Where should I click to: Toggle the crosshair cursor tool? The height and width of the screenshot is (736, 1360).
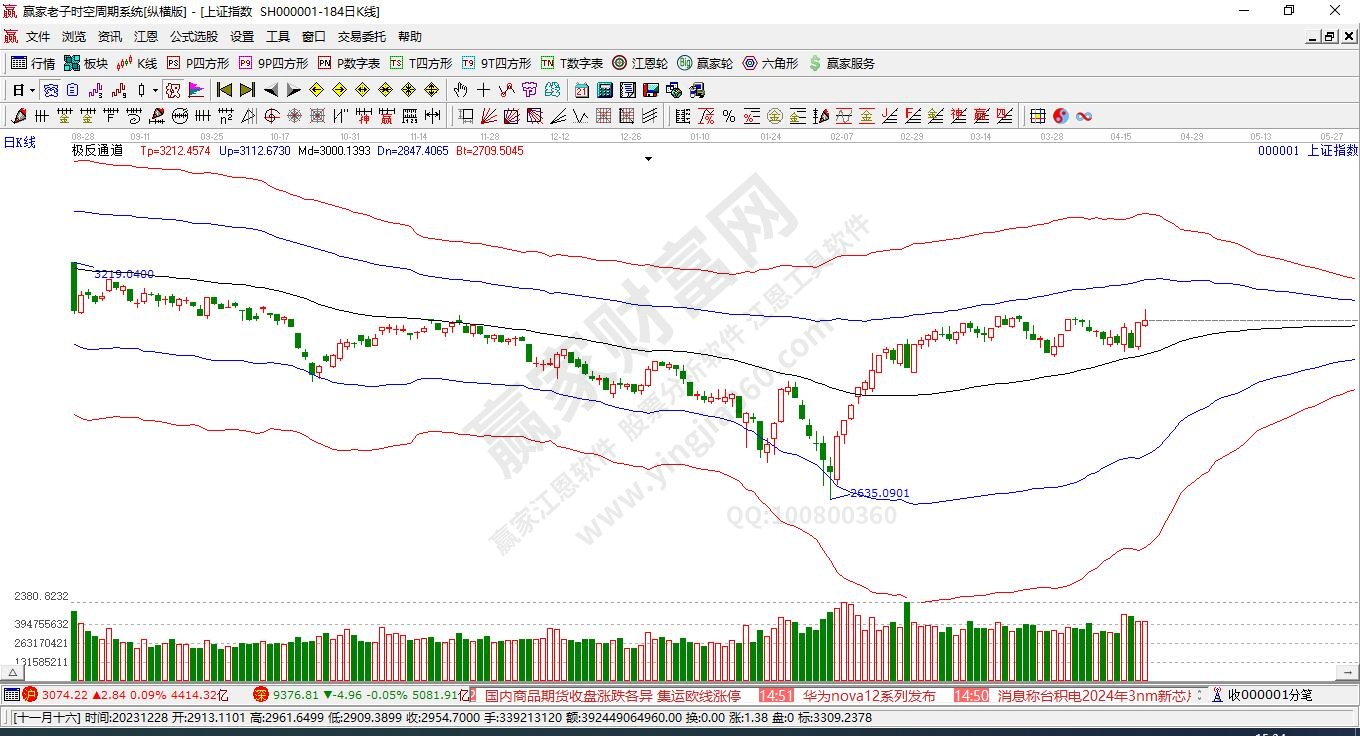(483, 90)
